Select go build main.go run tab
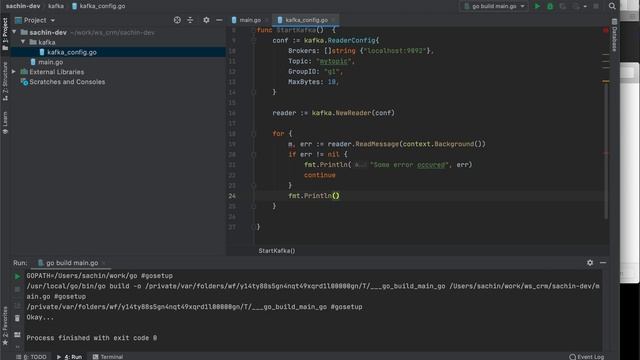Screen dimensions: 640x360 (x=72, y=263)
